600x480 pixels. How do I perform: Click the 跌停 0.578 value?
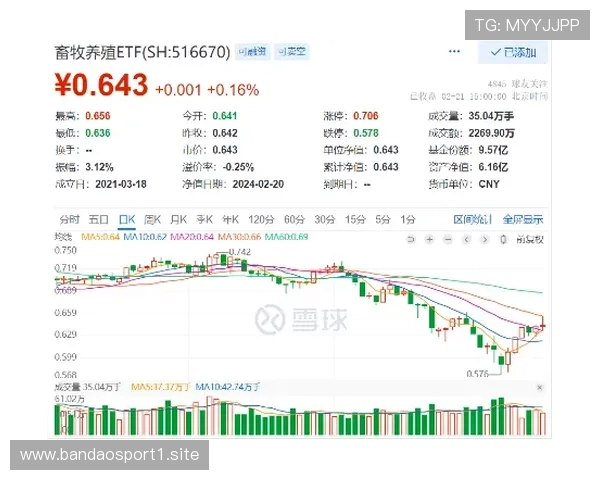point(366,133)
